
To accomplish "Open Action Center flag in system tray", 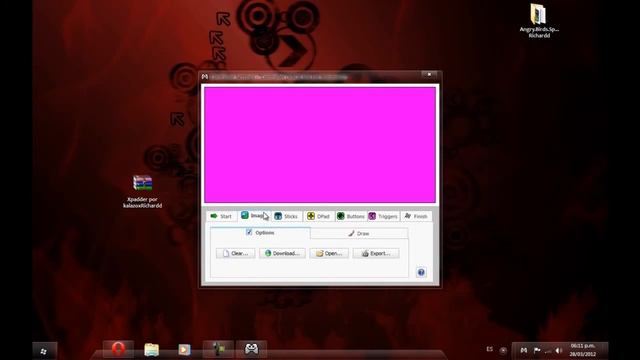I will (537, 350).
